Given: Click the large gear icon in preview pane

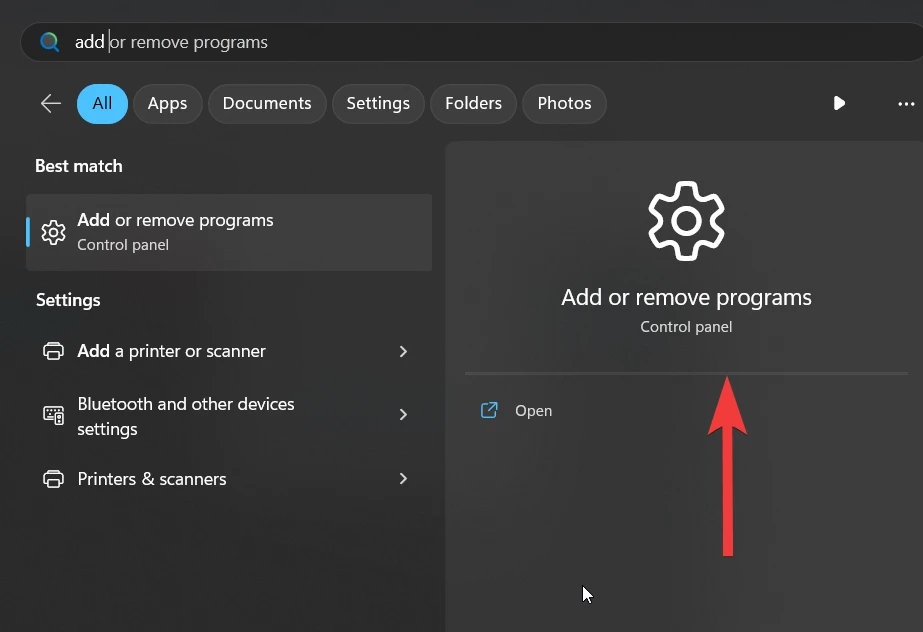Looking at the screenshot, I should coord(686,221).
